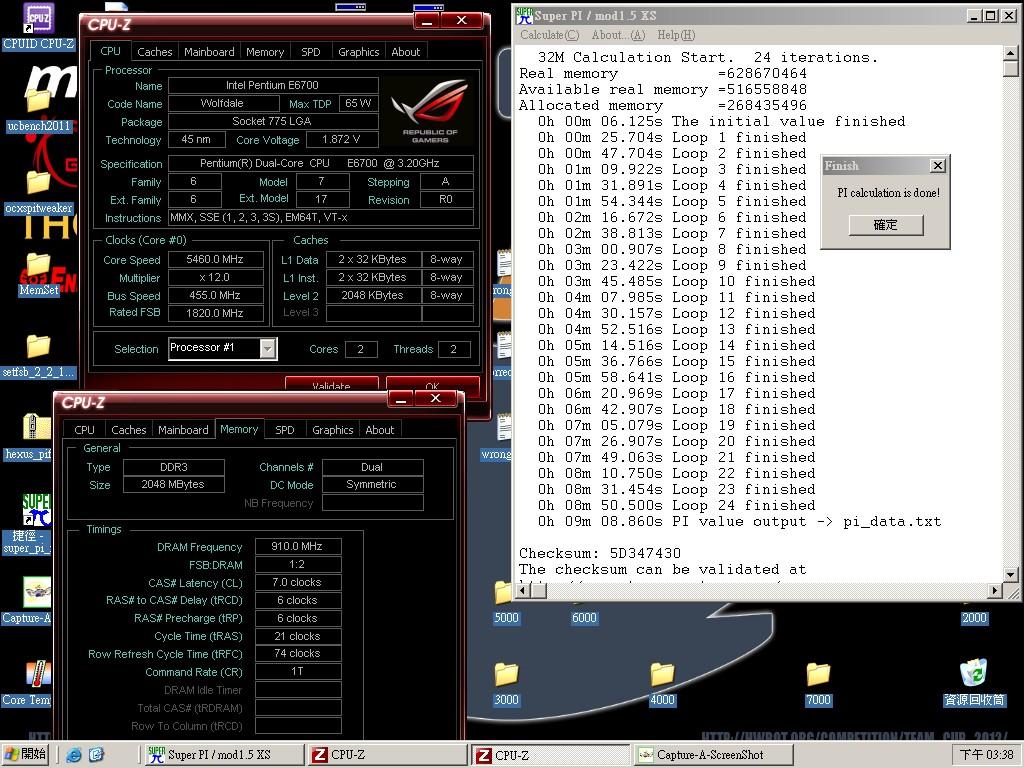Click DRAM Frequency value 910.0 MHz

tap(298, 547)
